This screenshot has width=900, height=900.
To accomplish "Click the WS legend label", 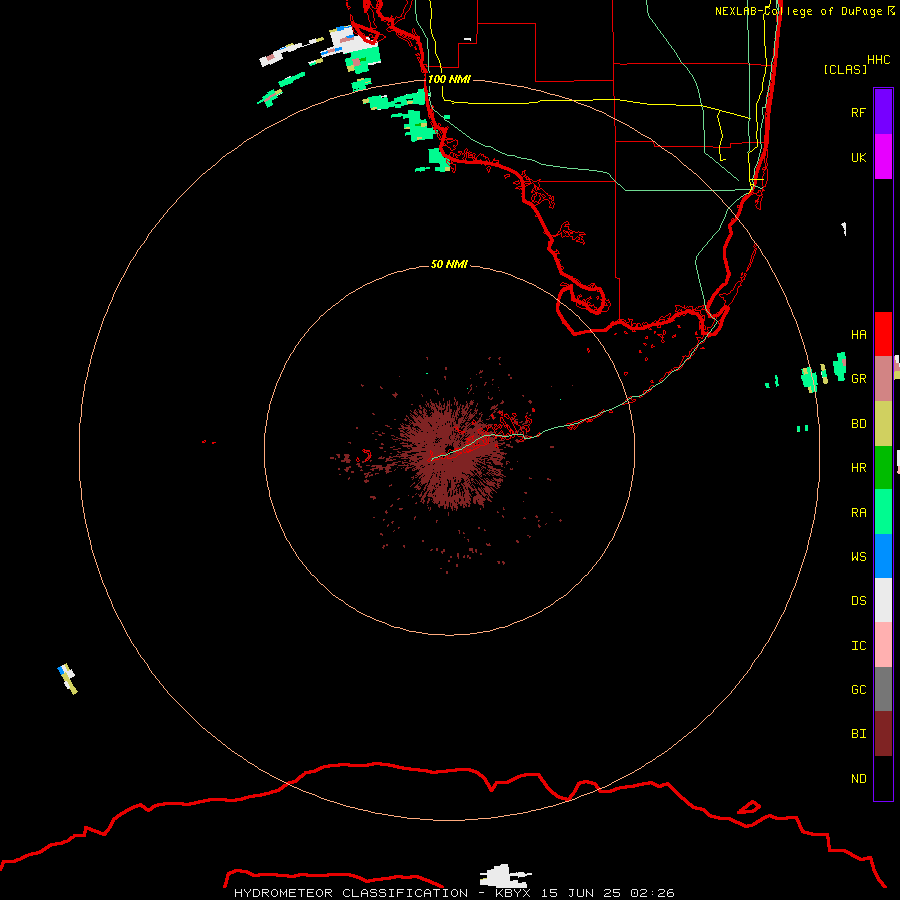I will (858, 557).
